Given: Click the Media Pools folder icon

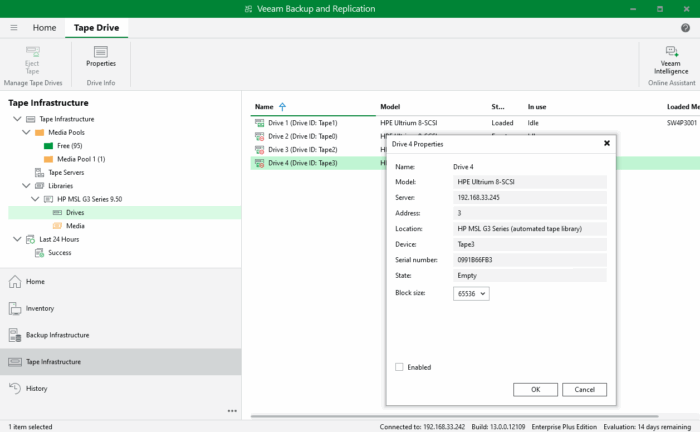Looking at the screenshot, I should (39, 133).
